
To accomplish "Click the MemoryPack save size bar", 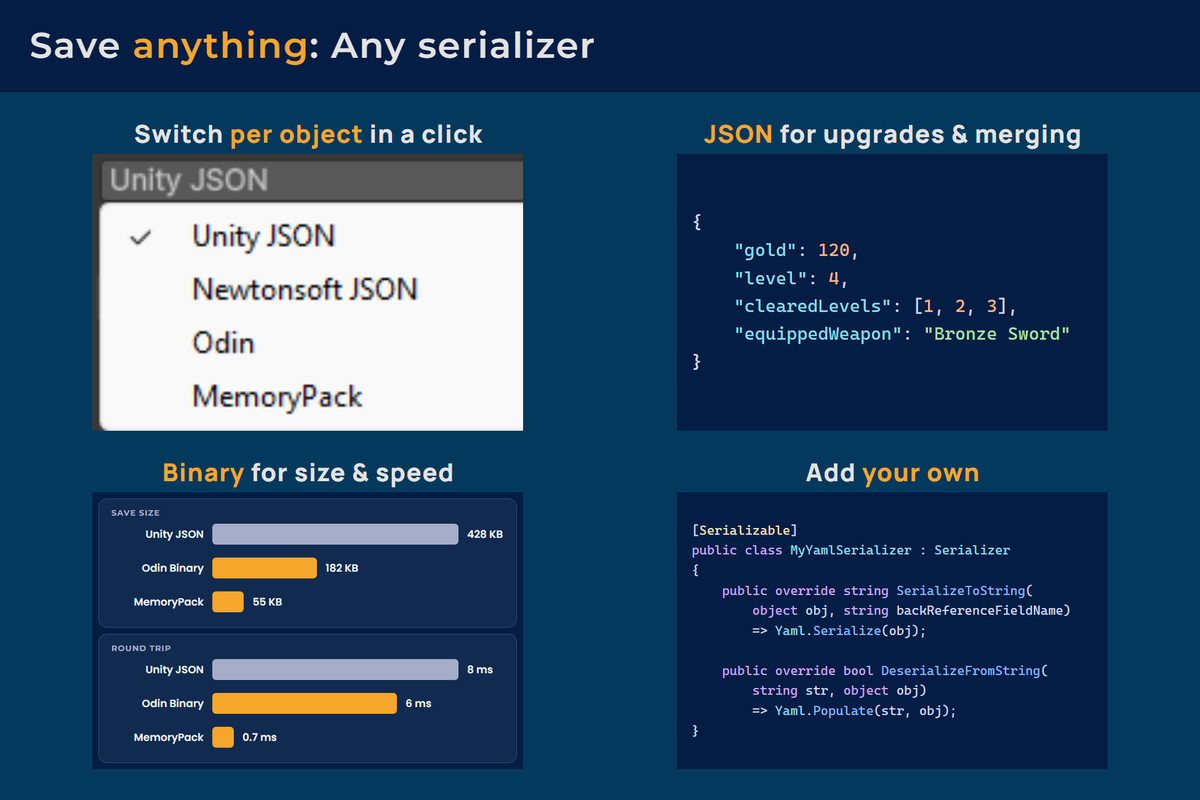I will click(228, 602).
